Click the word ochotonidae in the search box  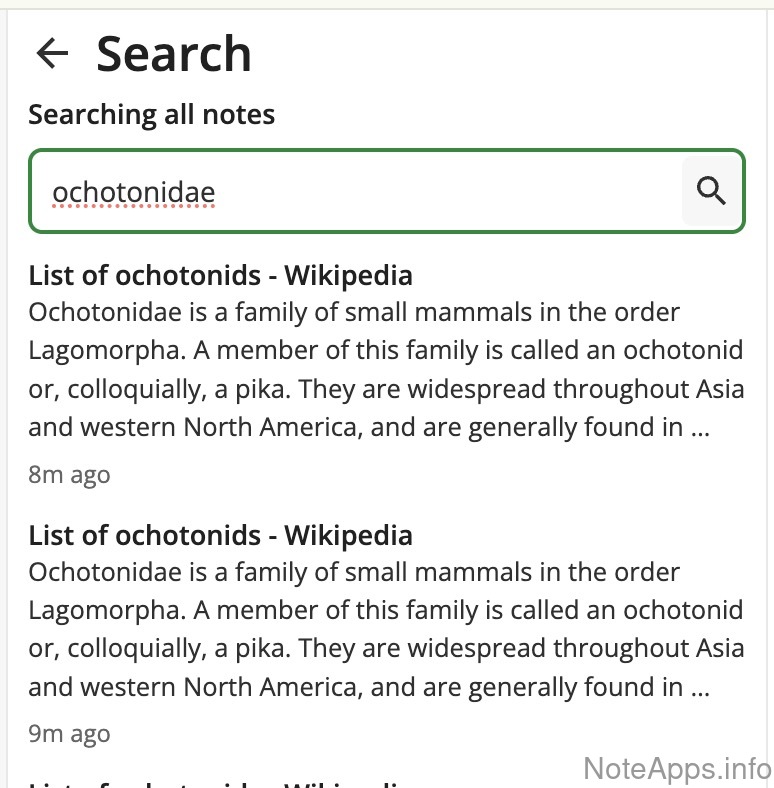(x=133, y=191)
